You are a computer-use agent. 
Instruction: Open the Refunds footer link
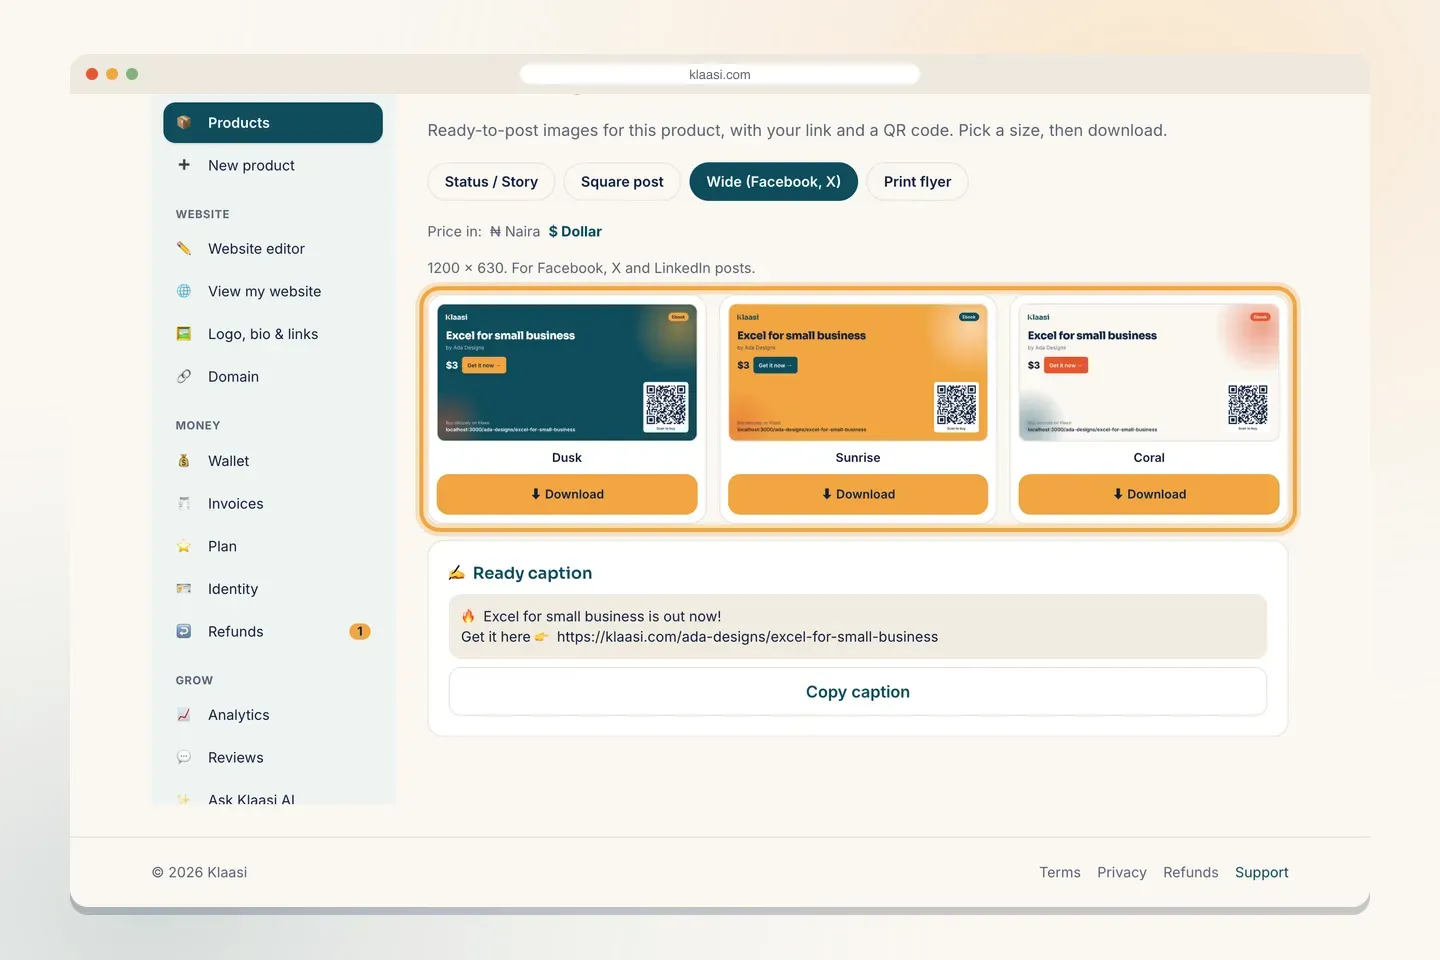coord(1191,872)
